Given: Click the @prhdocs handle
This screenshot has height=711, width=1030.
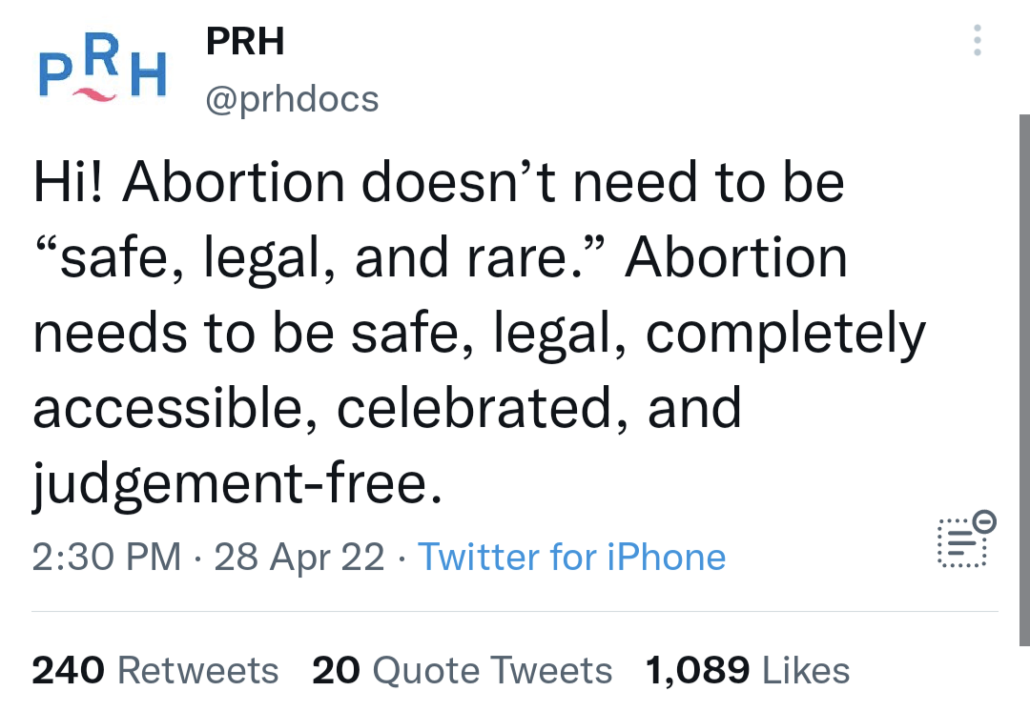Looking at the screenshot, I should (x=292, y=98).
